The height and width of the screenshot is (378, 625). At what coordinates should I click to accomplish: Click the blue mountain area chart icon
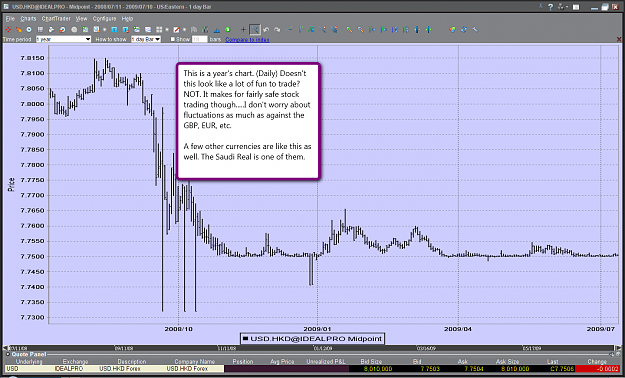click(x=216, y=30)
